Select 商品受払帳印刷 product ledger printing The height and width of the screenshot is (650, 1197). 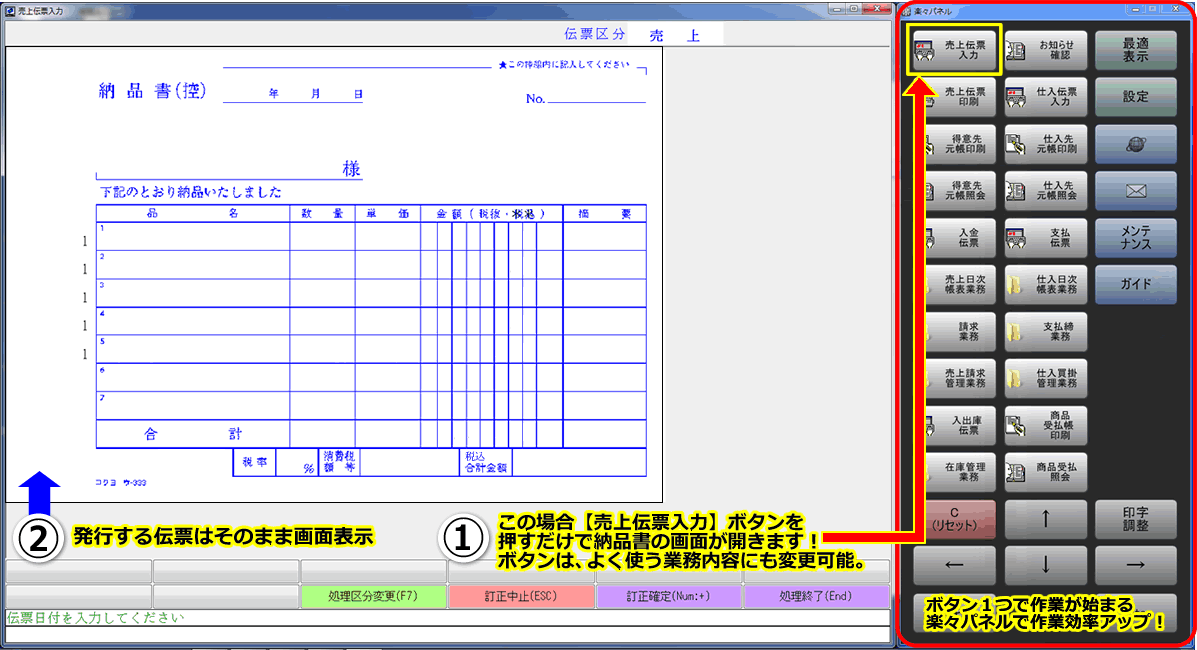1045,425
